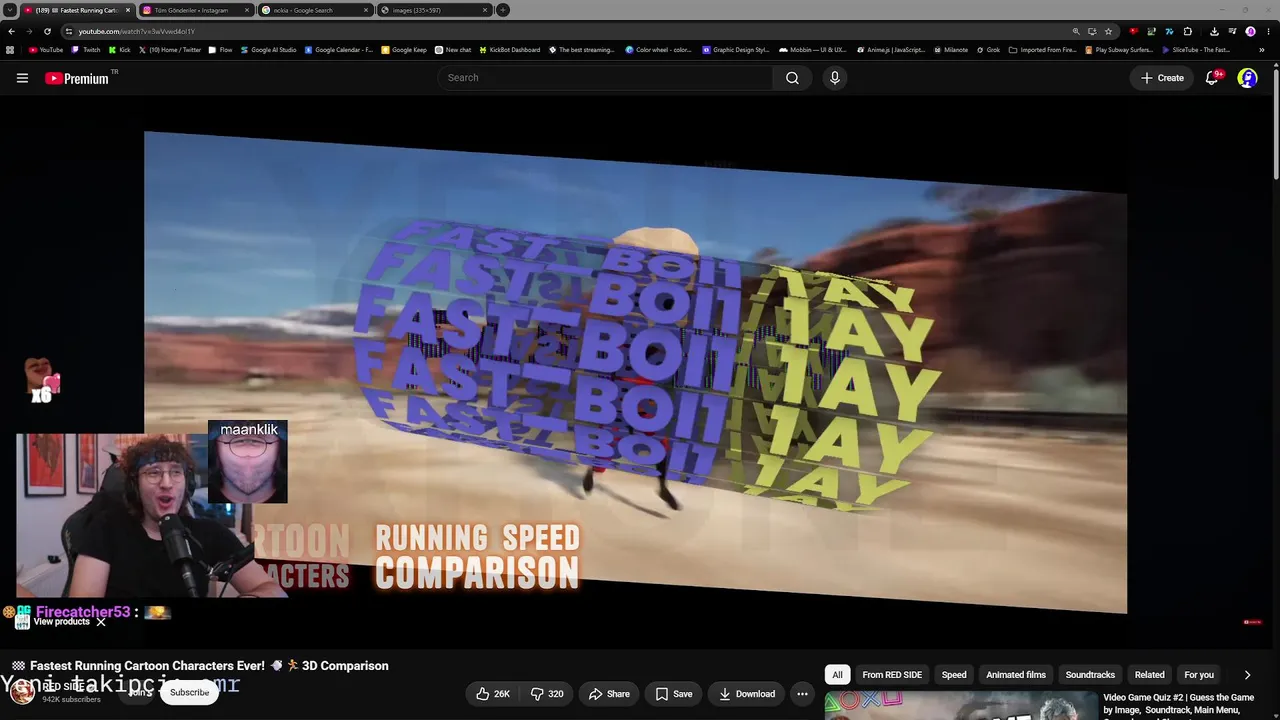Share the running cartoon video
The image size is (1280, 720).
coord(609,694)
